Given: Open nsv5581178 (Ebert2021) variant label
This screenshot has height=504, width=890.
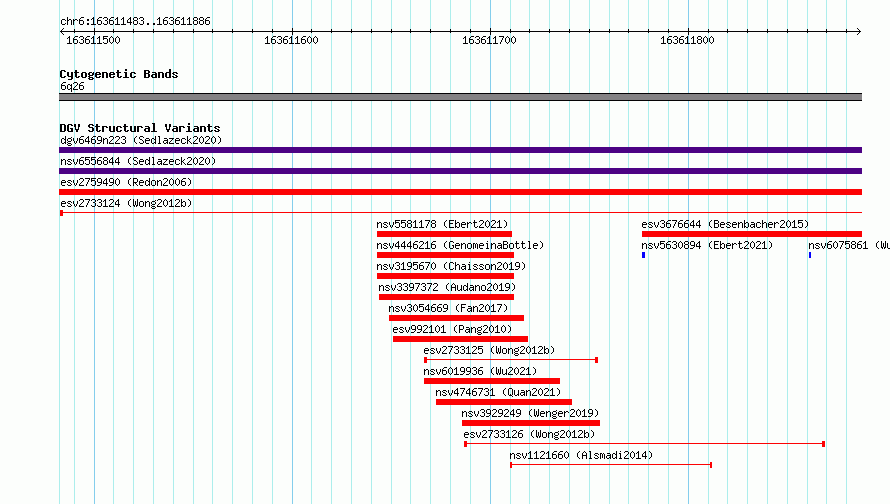Looking at the screenshot, I should coord(442,224).
